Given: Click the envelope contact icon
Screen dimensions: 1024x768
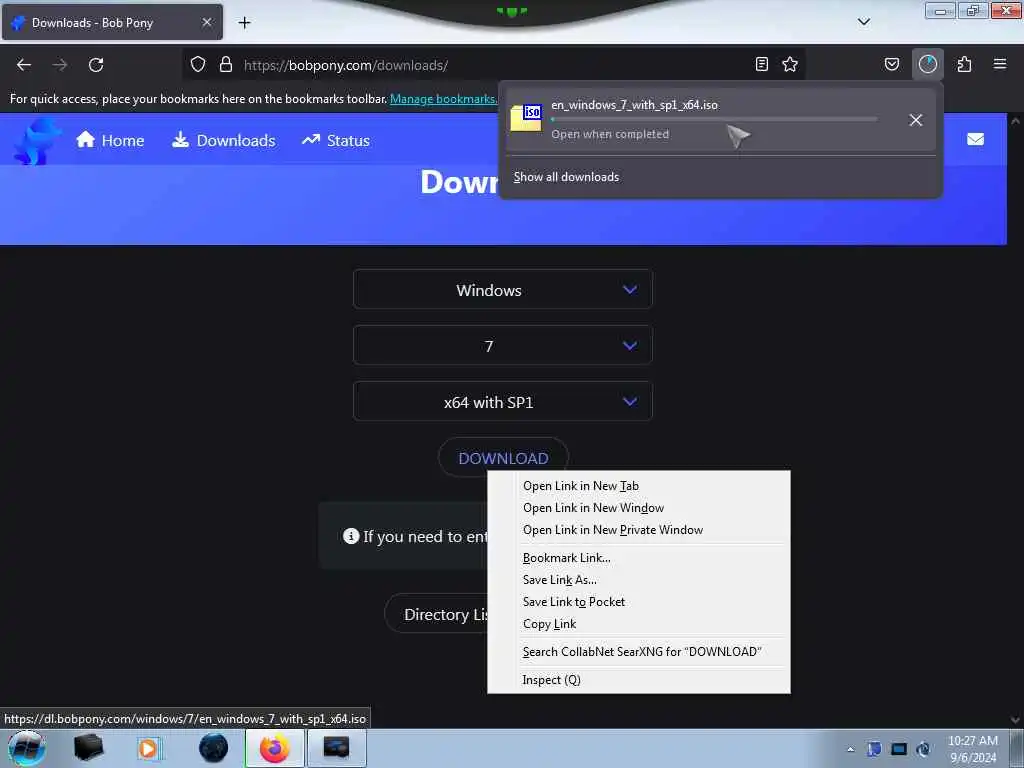Looking at the screenshot, I should click(x=976, y=139).
